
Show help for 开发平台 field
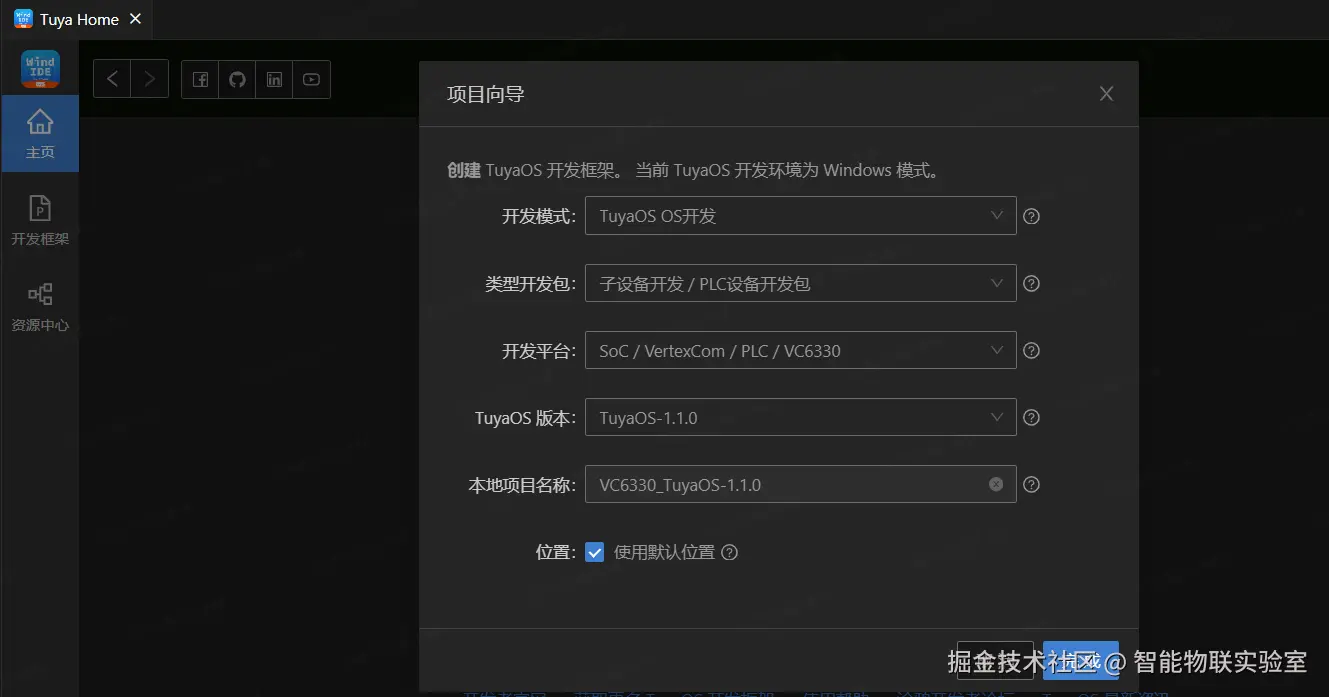tap(1032, 350)
